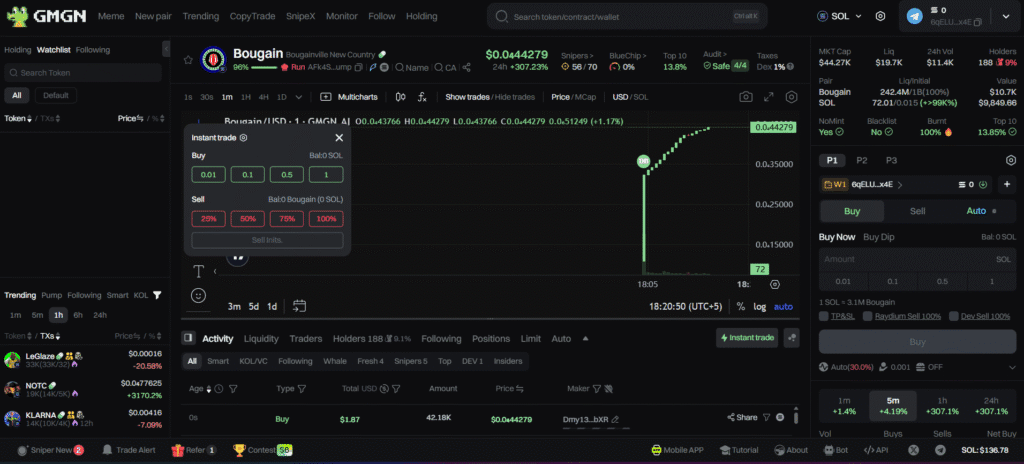Add a wallet with plus button

tap(1007, 185)
